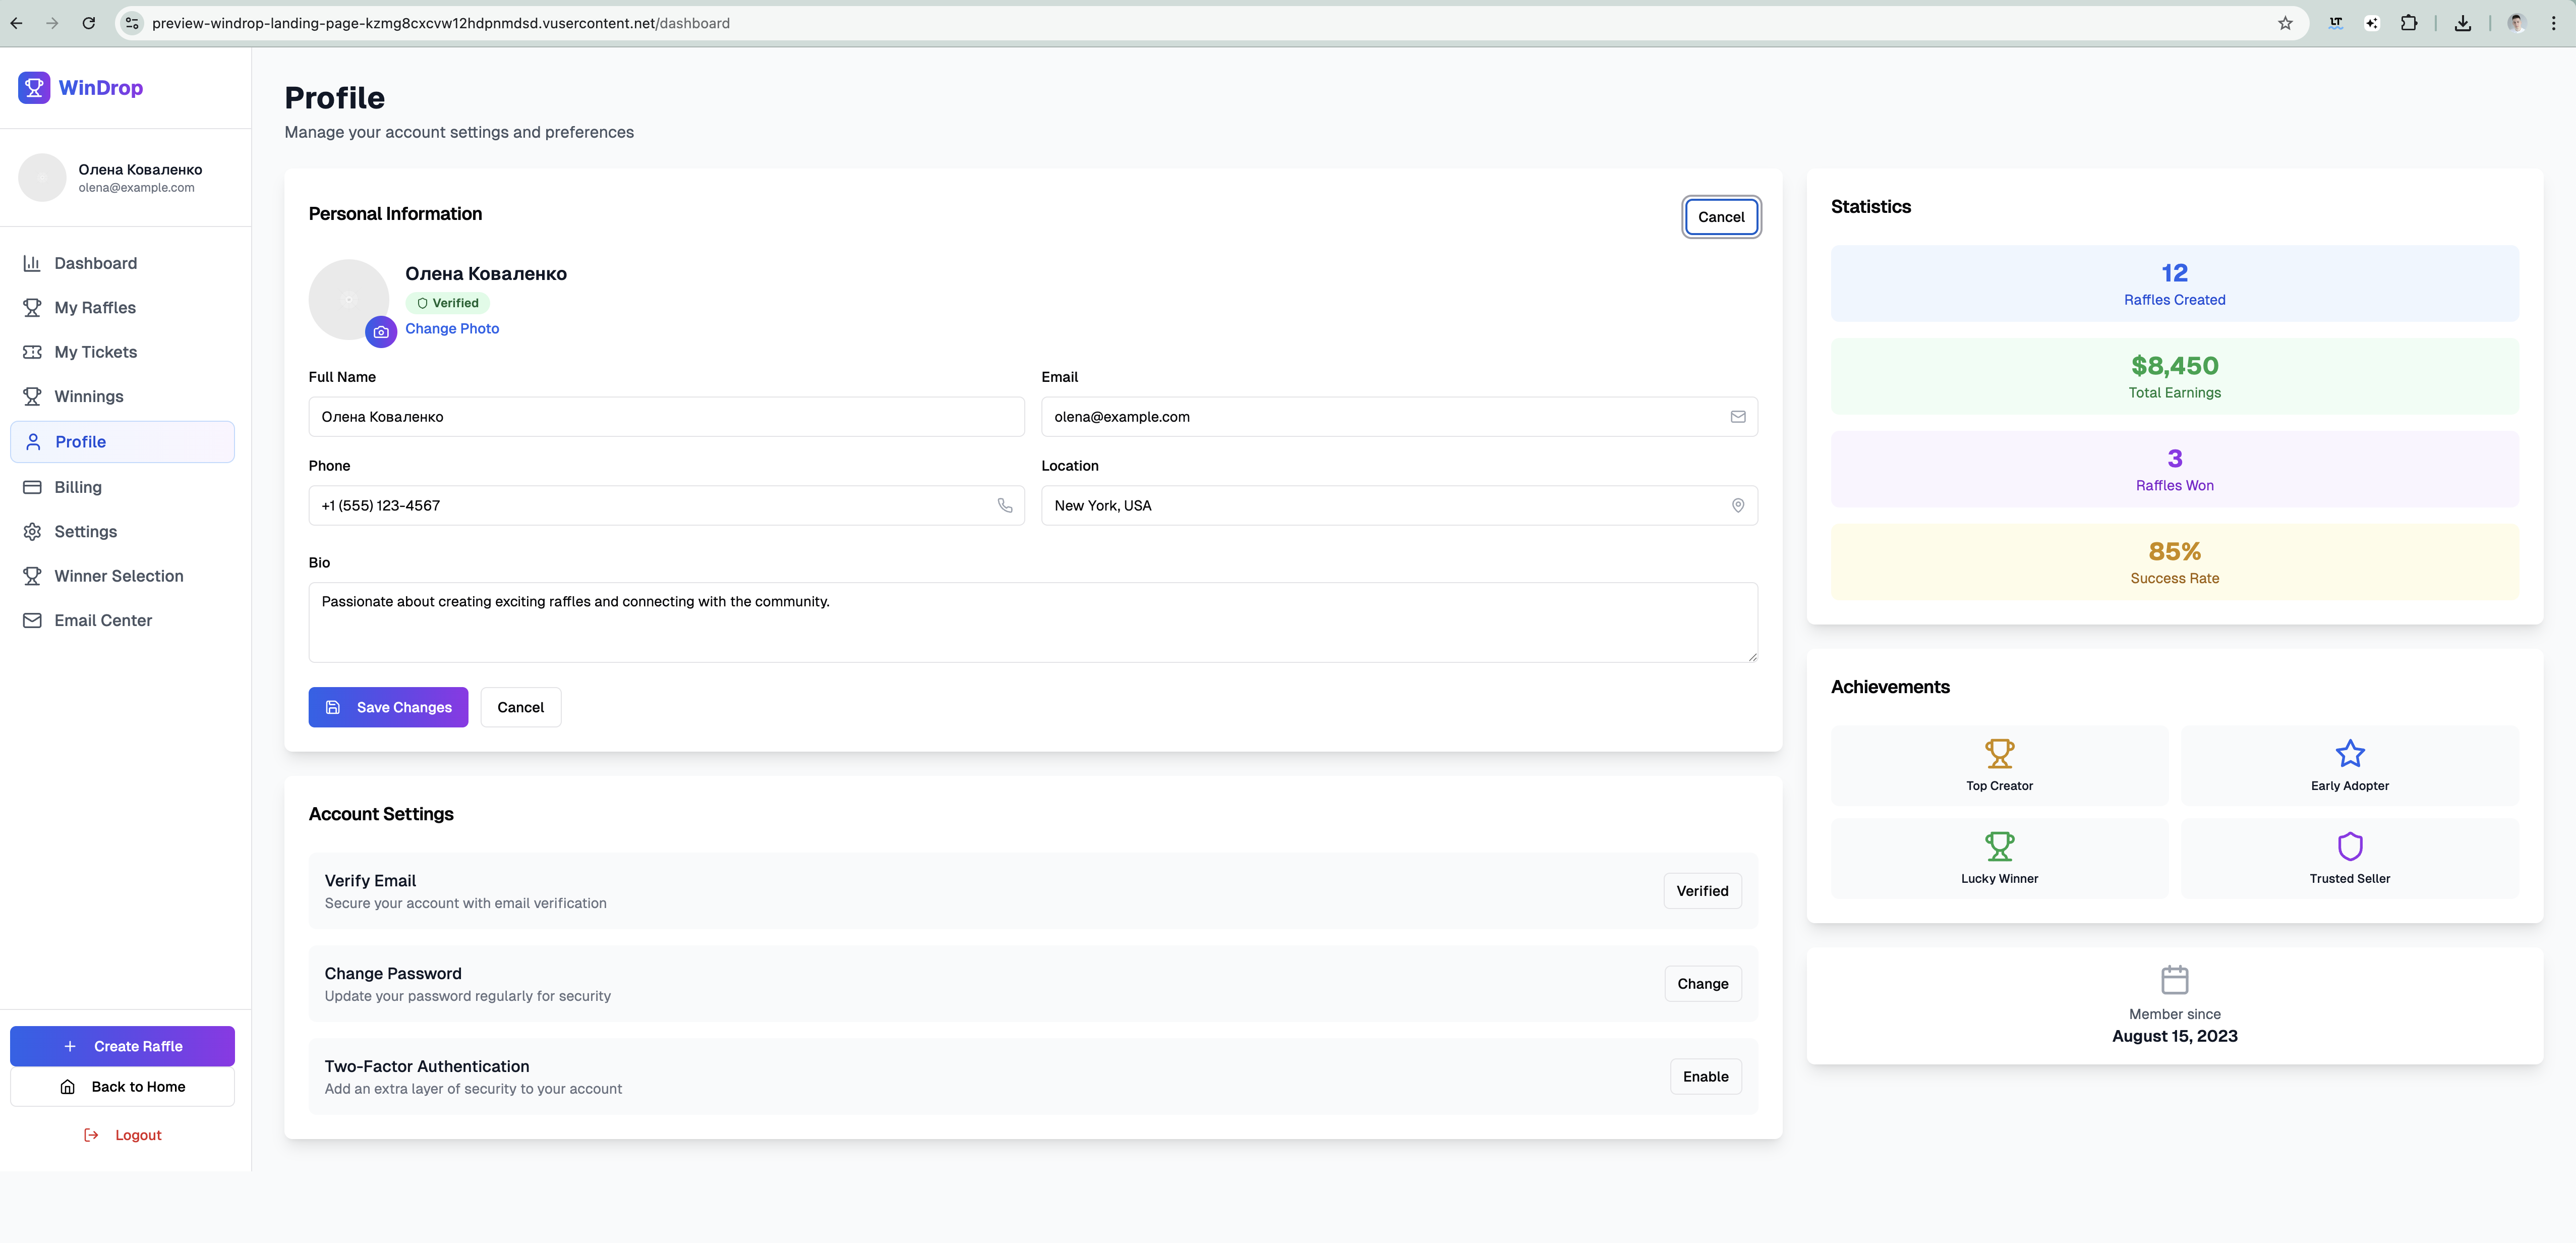Screen dimensions: 2576x1243
Task: Reload the page in browser
Action: 89,23
